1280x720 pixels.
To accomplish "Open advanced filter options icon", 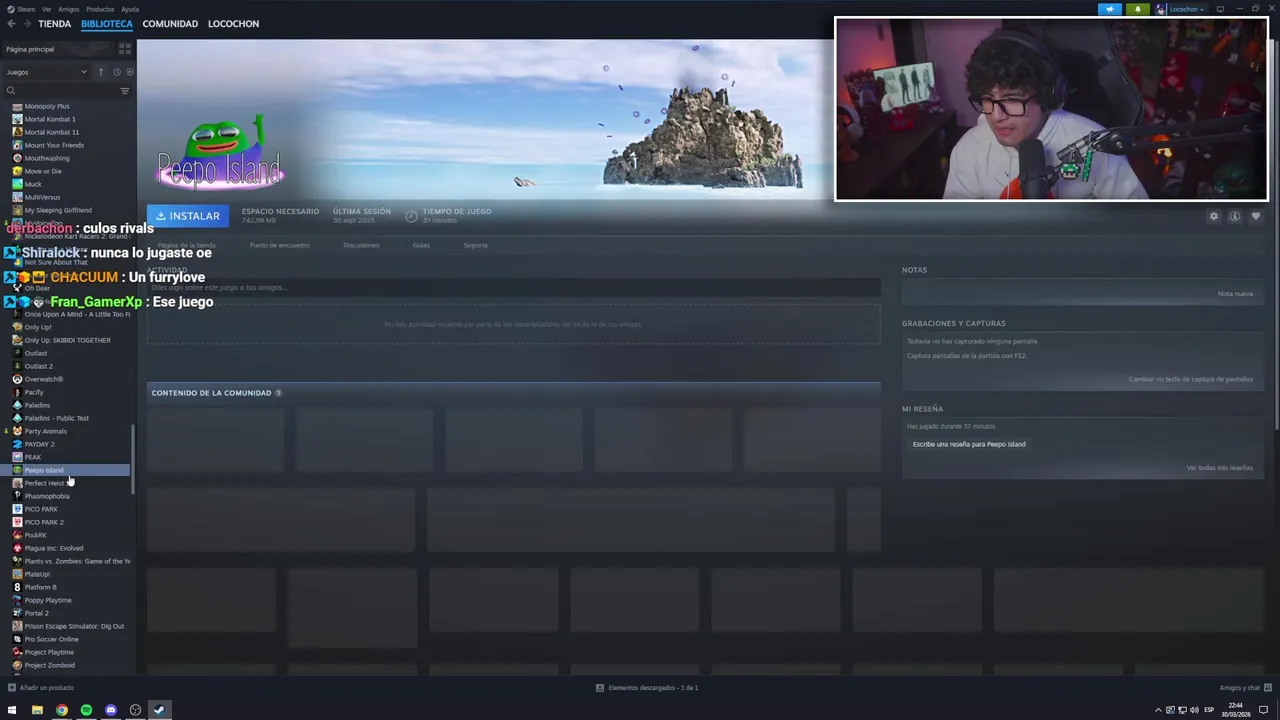I will click(125, 91).
